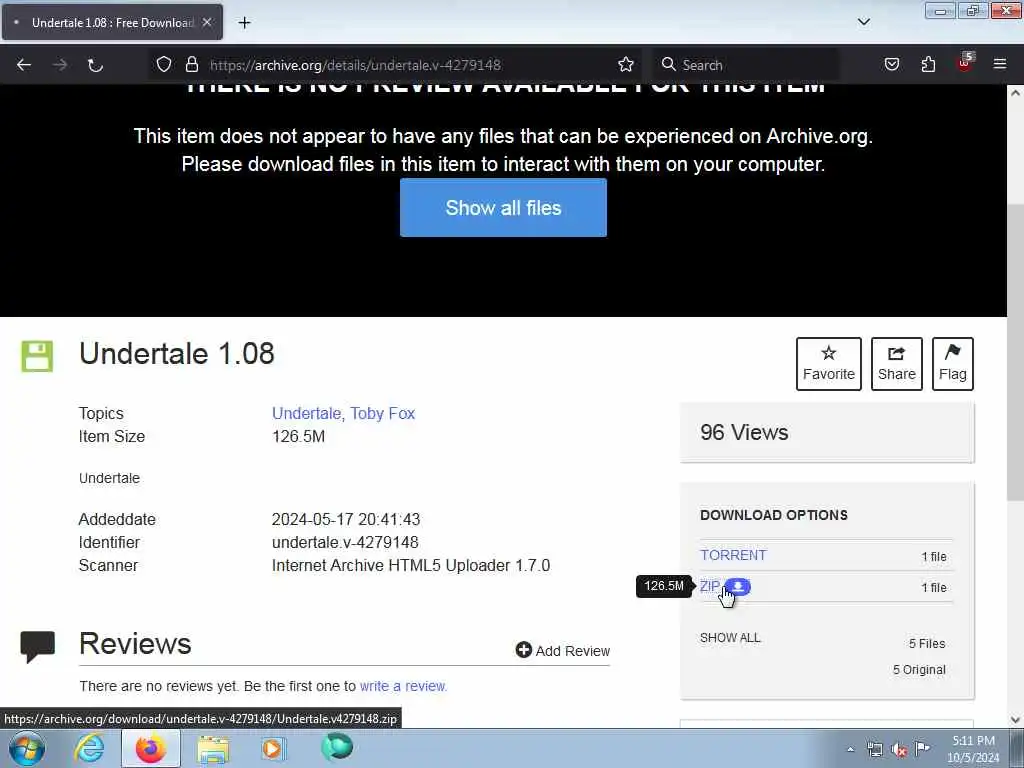Open a new browser tab

pyautogui.click(x=244, y=23)
